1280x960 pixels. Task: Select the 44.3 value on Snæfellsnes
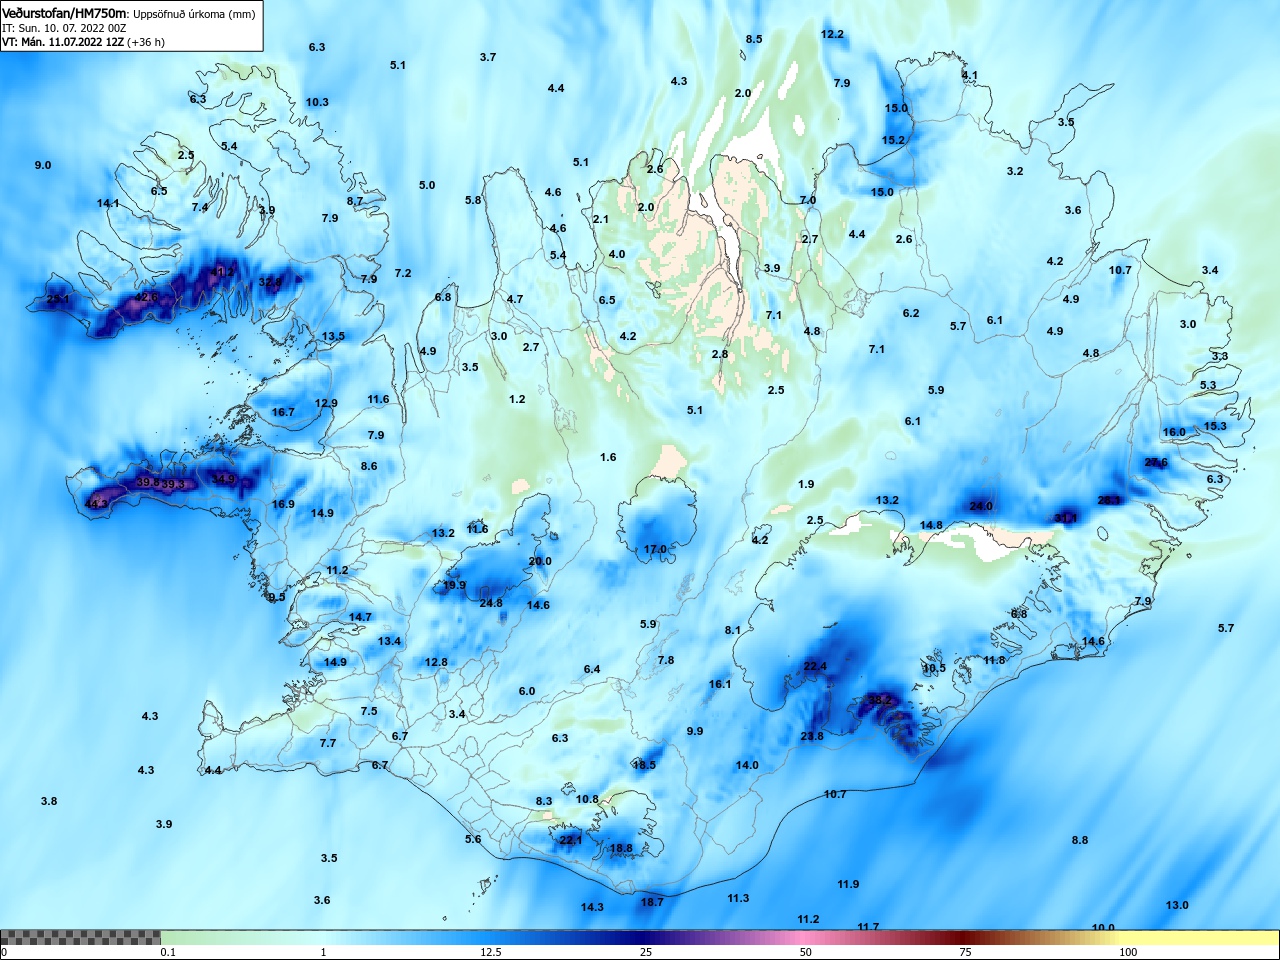click(x=96, y=503)
